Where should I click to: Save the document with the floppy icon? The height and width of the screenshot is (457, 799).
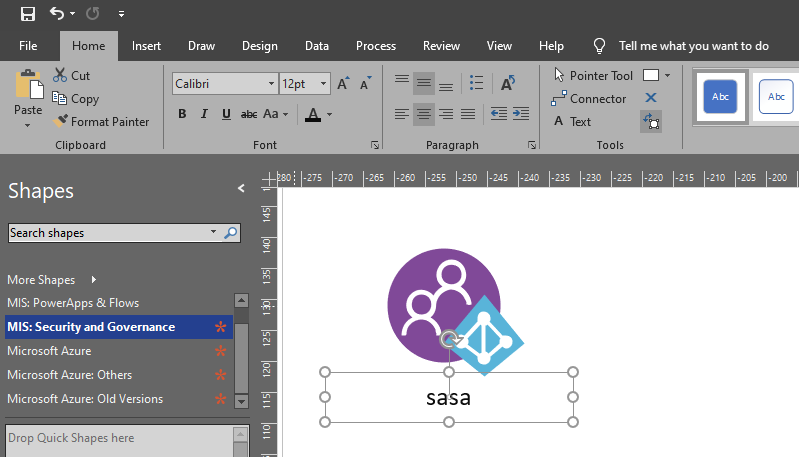point(28,14)
